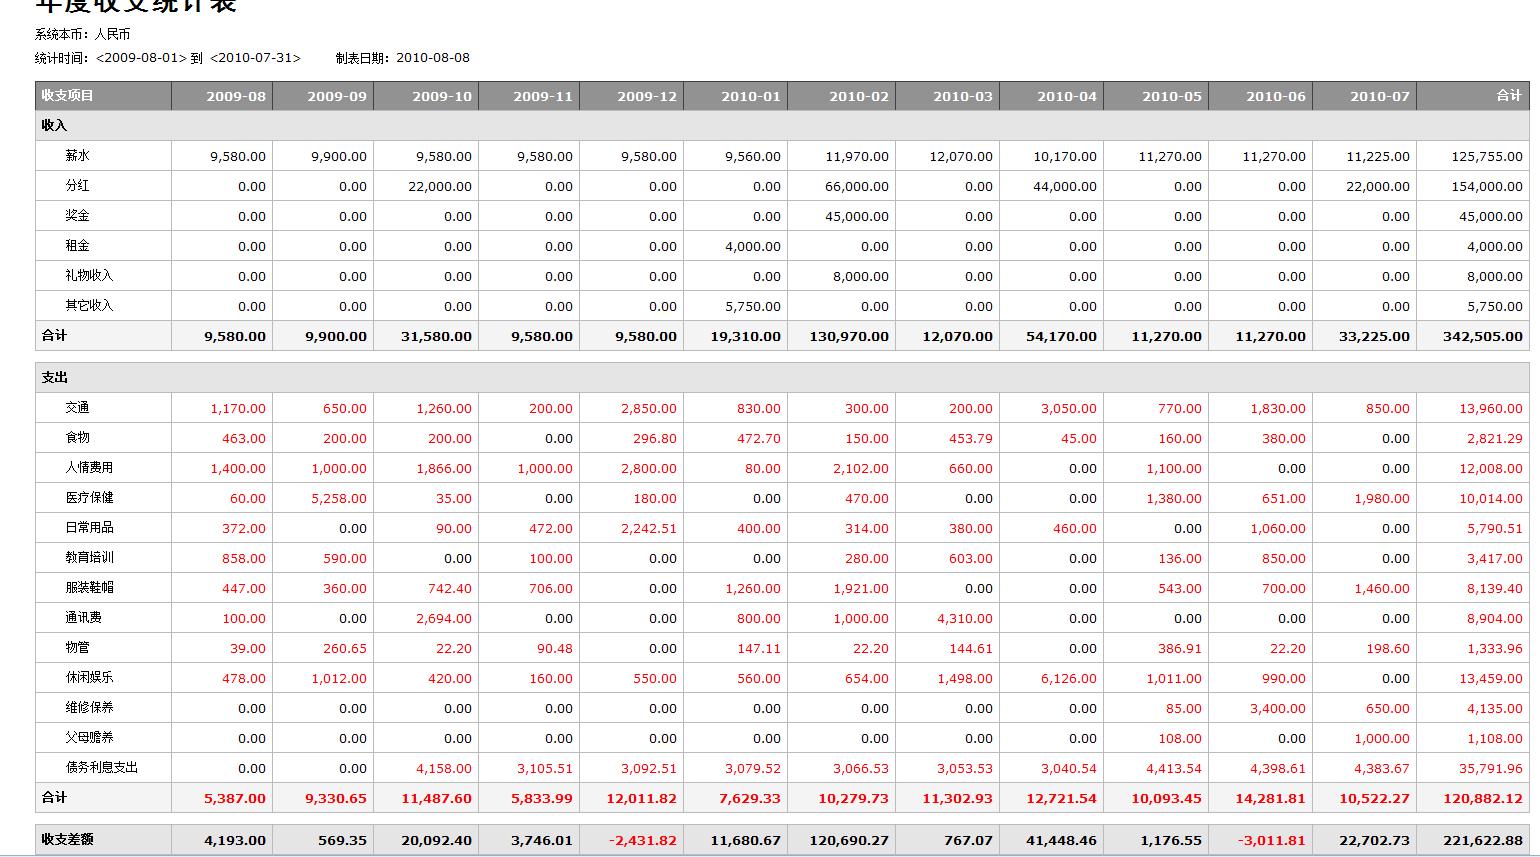Select the 薪水 row label

tap(78, 156)
